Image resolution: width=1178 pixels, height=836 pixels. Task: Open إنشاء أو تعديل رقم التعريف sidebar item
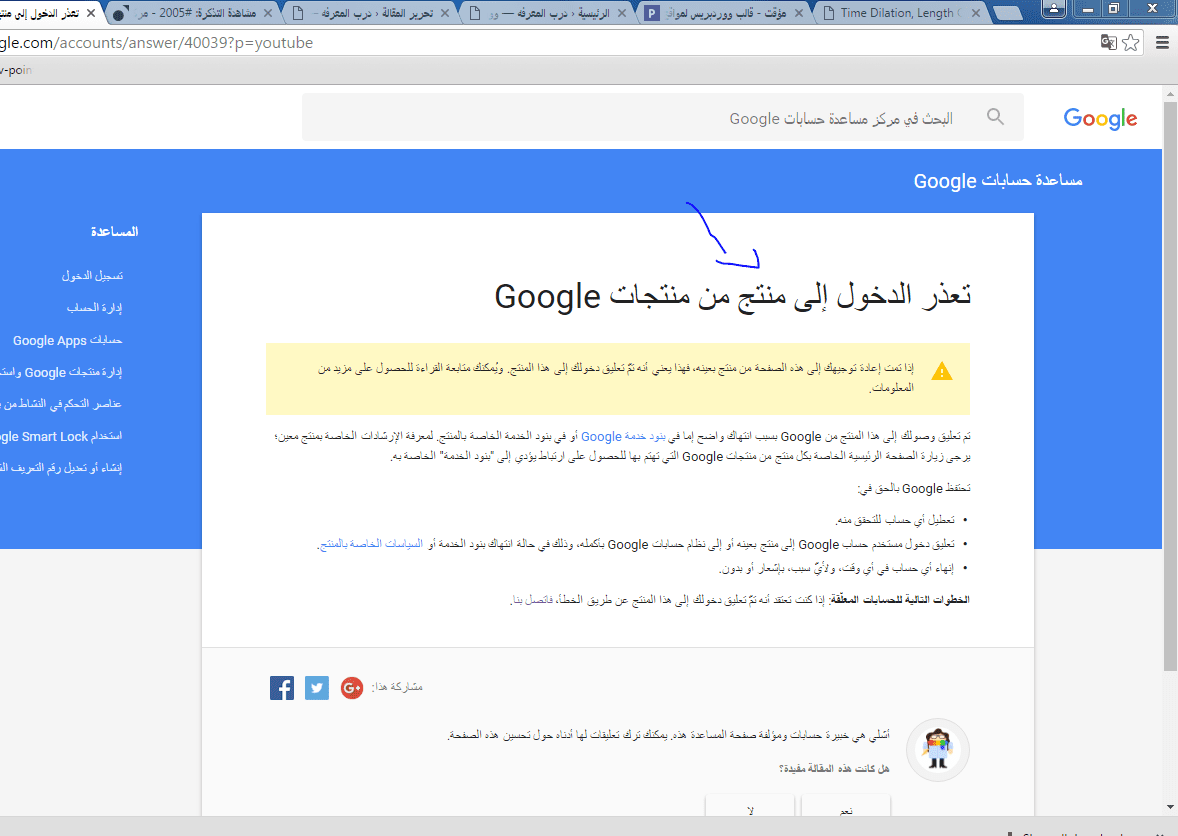(x=61, y=468)
